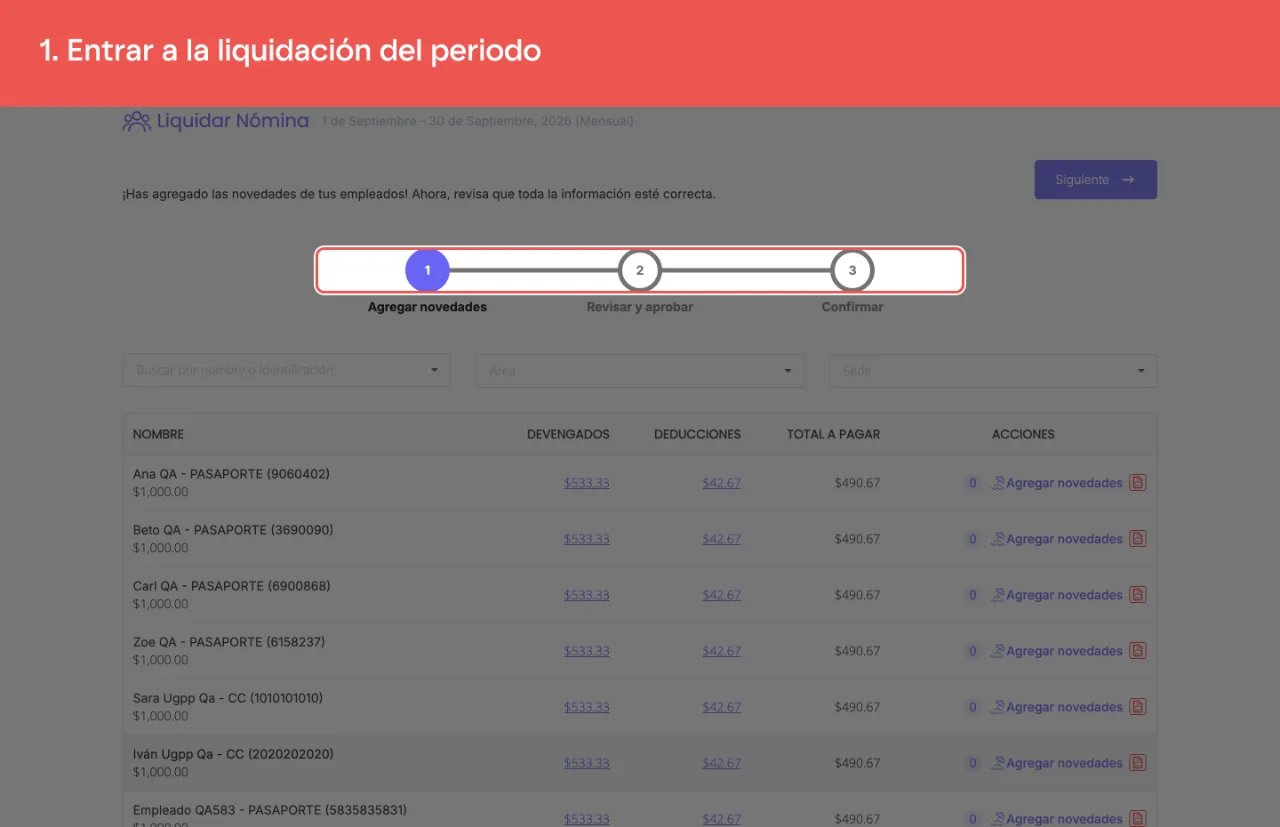Add novedades for Iván Ugpp Qa

(1056, 763)
